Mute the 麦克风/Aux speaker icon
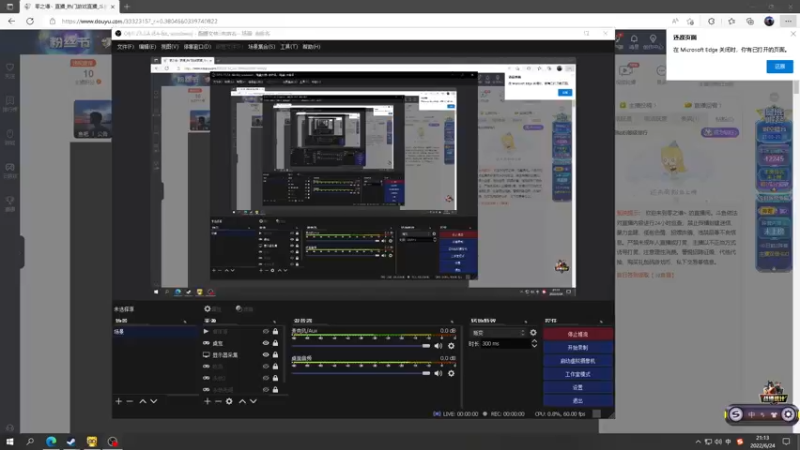800x450 pixels. click(x=438, y=346)
